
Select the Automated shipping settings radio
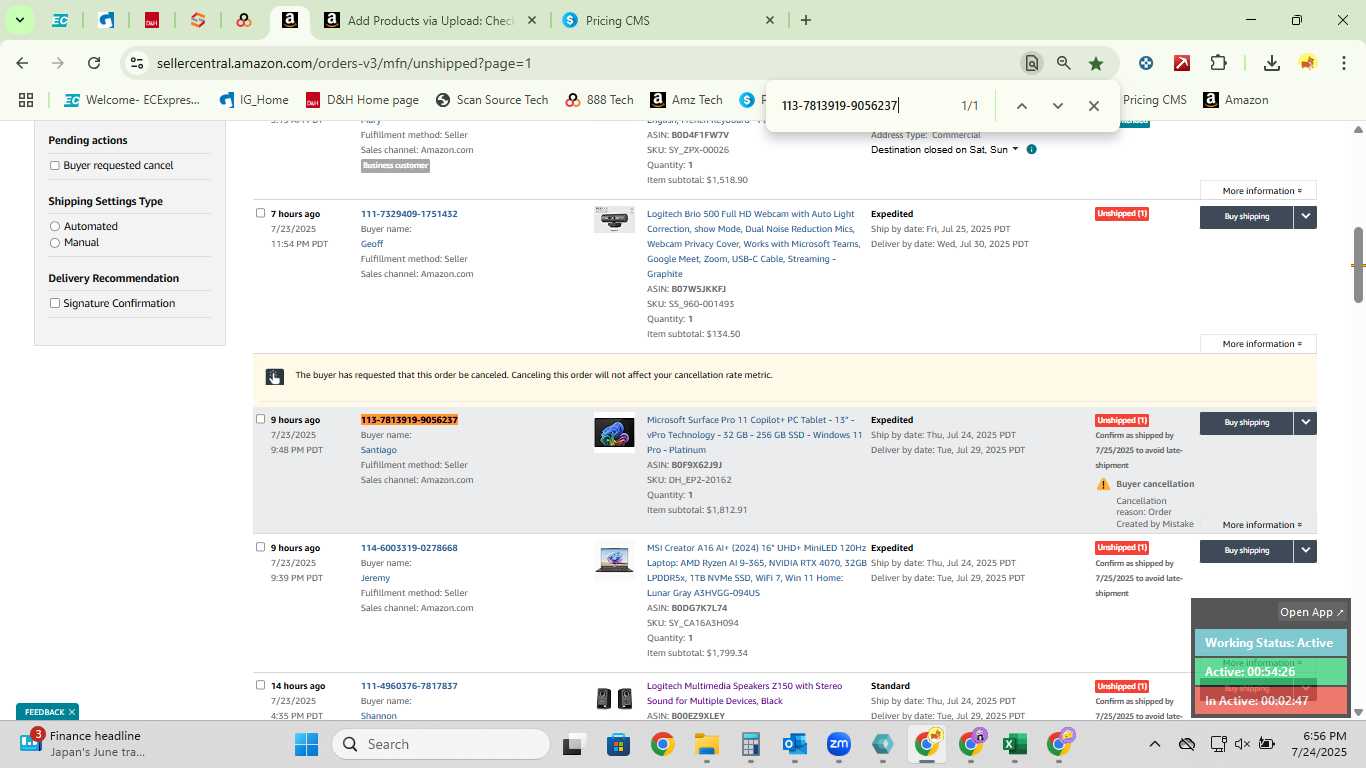click(55, 227)
